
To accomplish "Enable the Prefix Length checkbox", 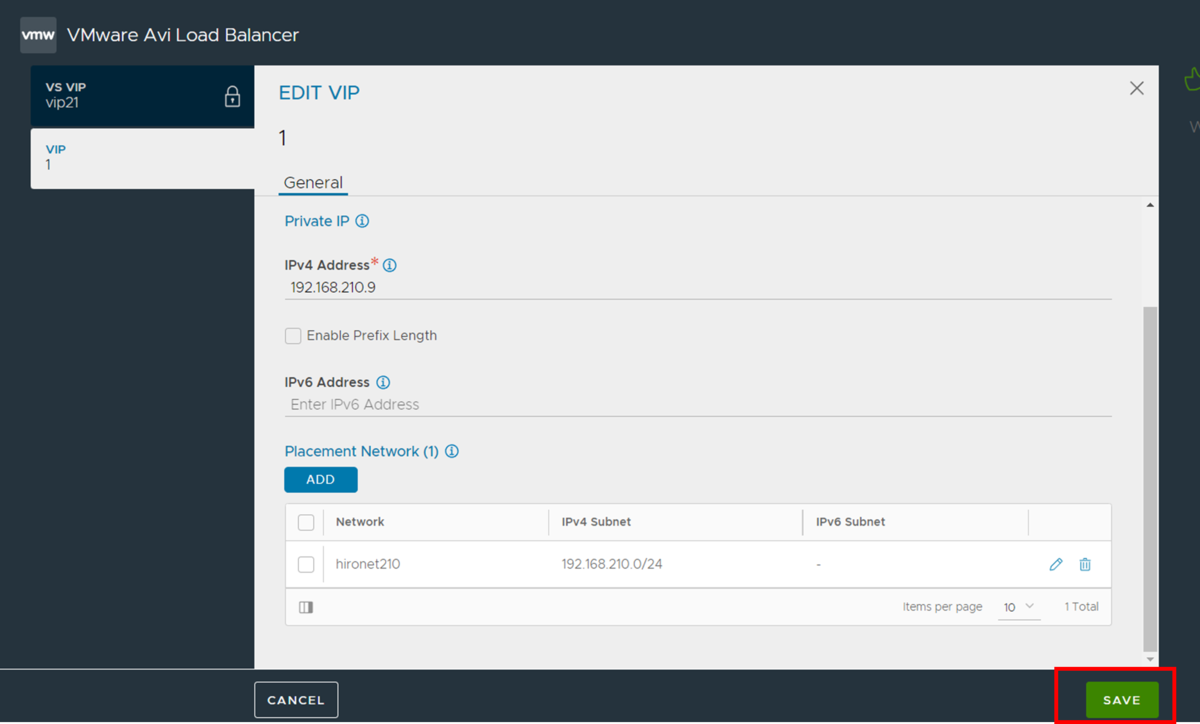I will 293,336.
